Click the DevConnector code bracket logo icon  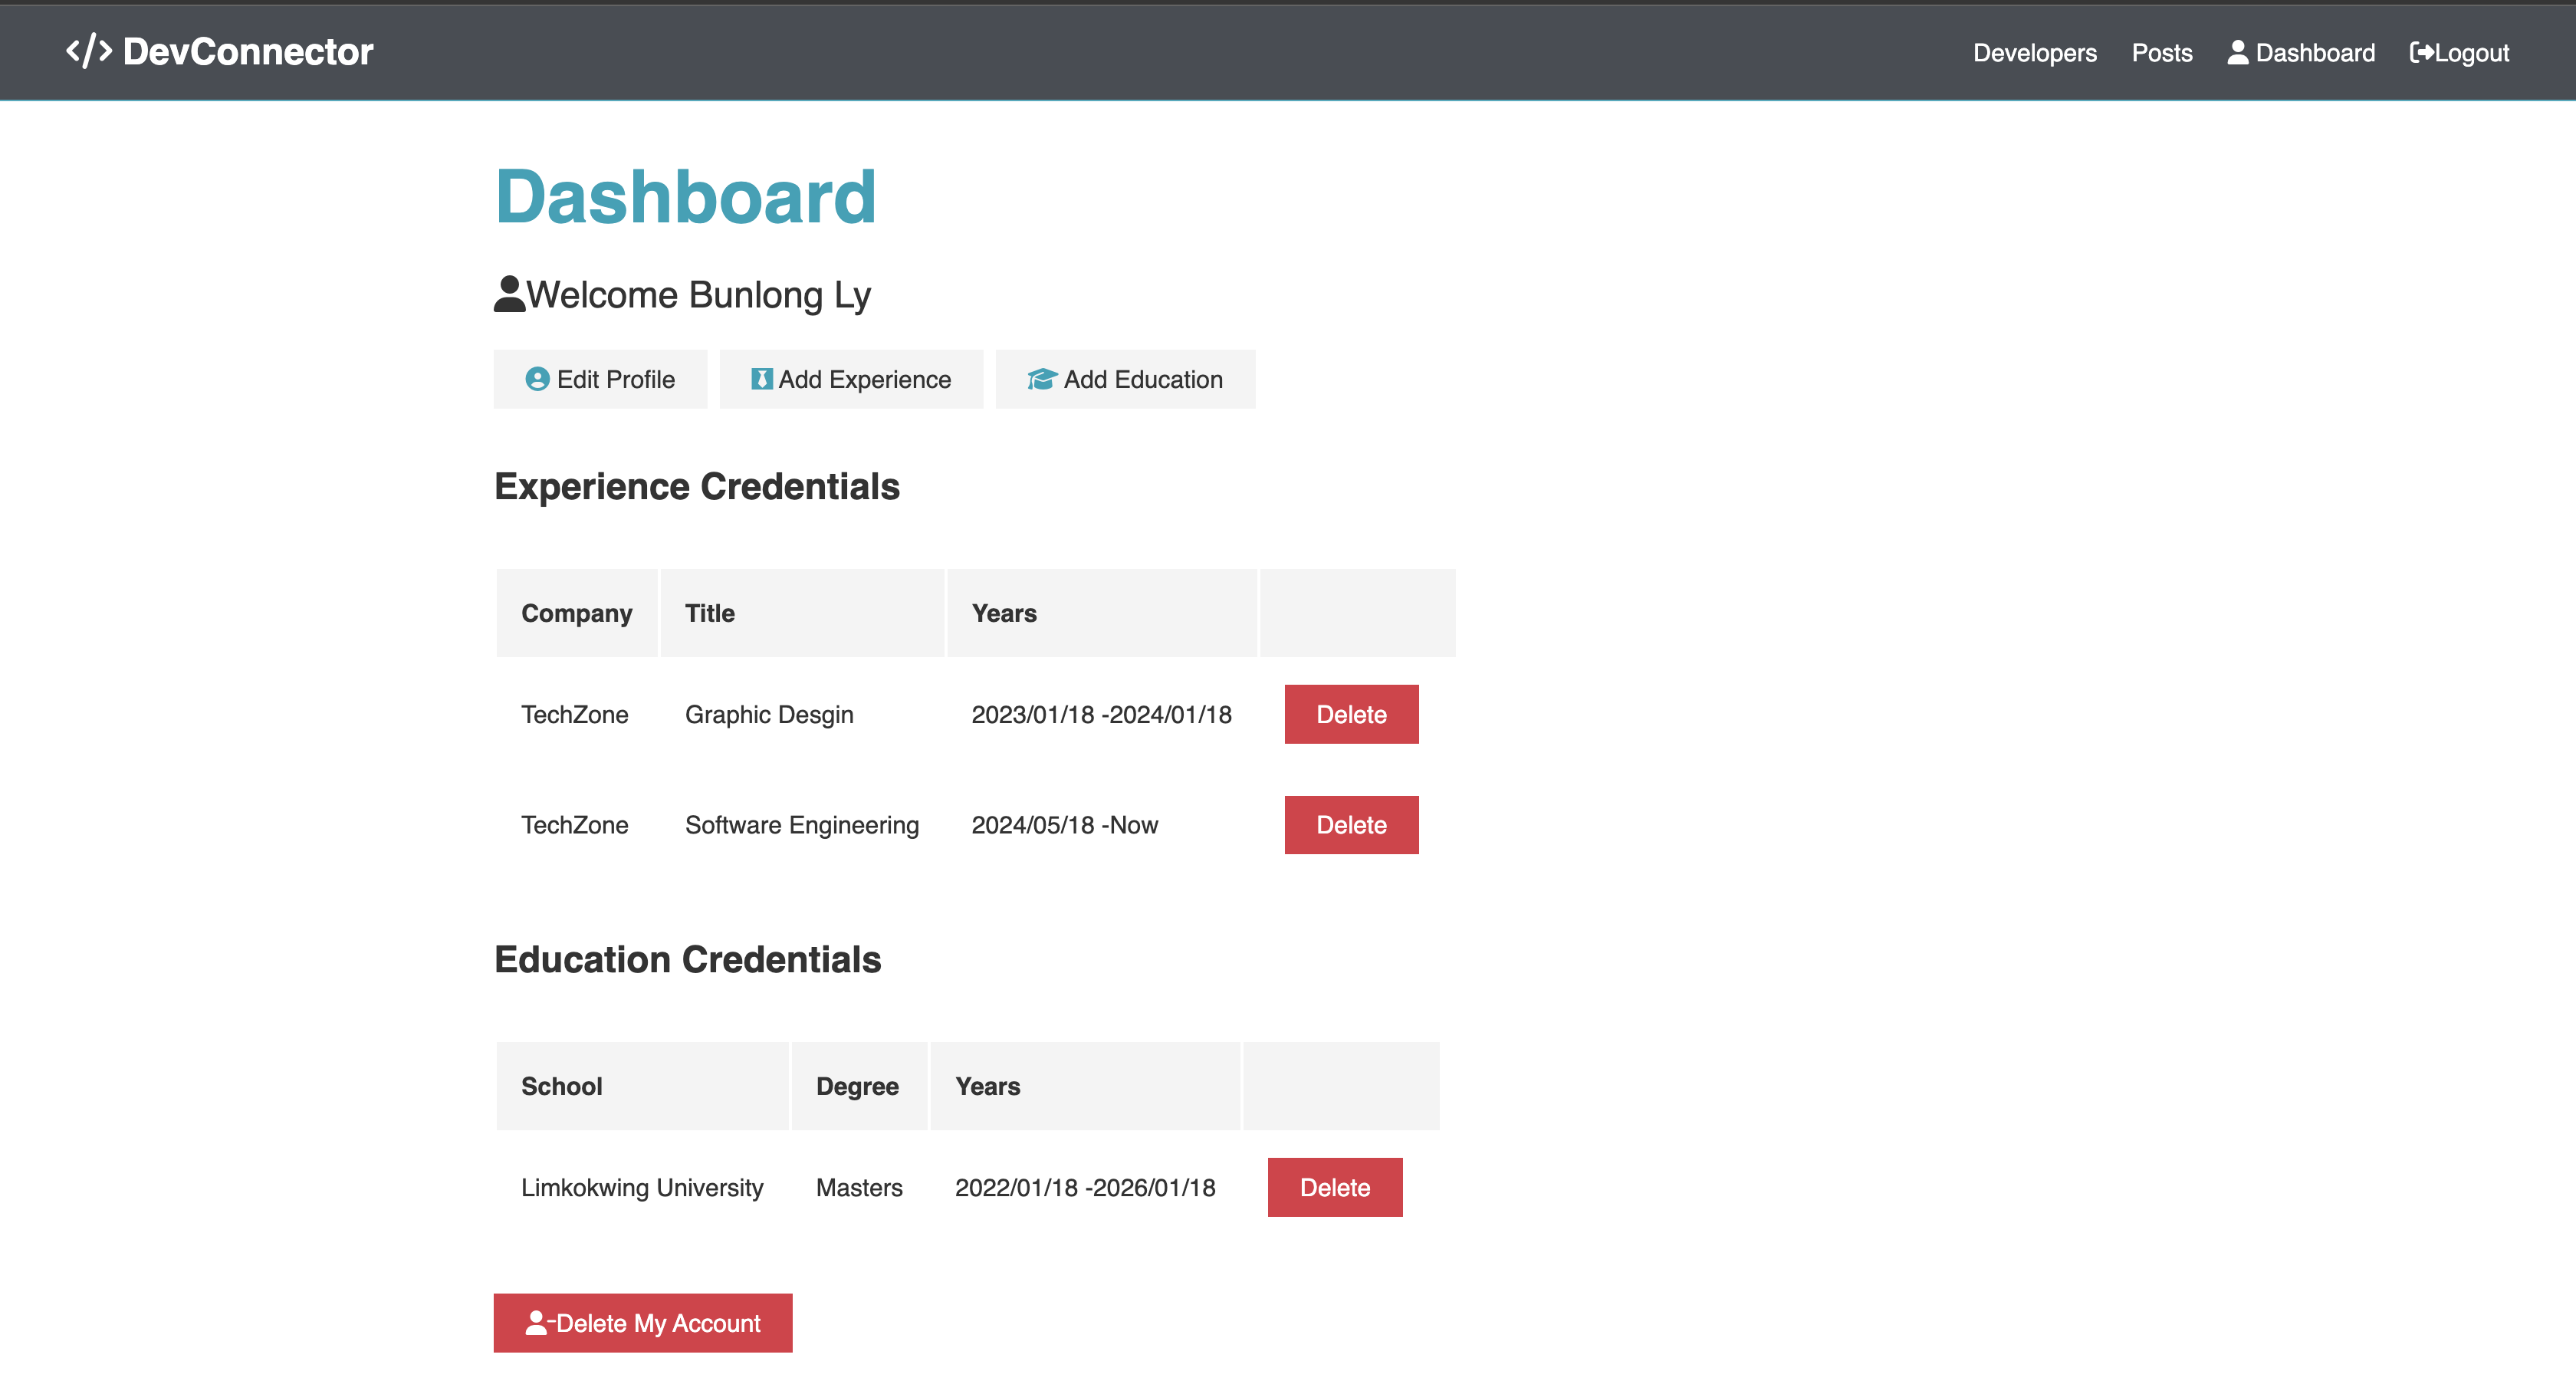[88, 51]
